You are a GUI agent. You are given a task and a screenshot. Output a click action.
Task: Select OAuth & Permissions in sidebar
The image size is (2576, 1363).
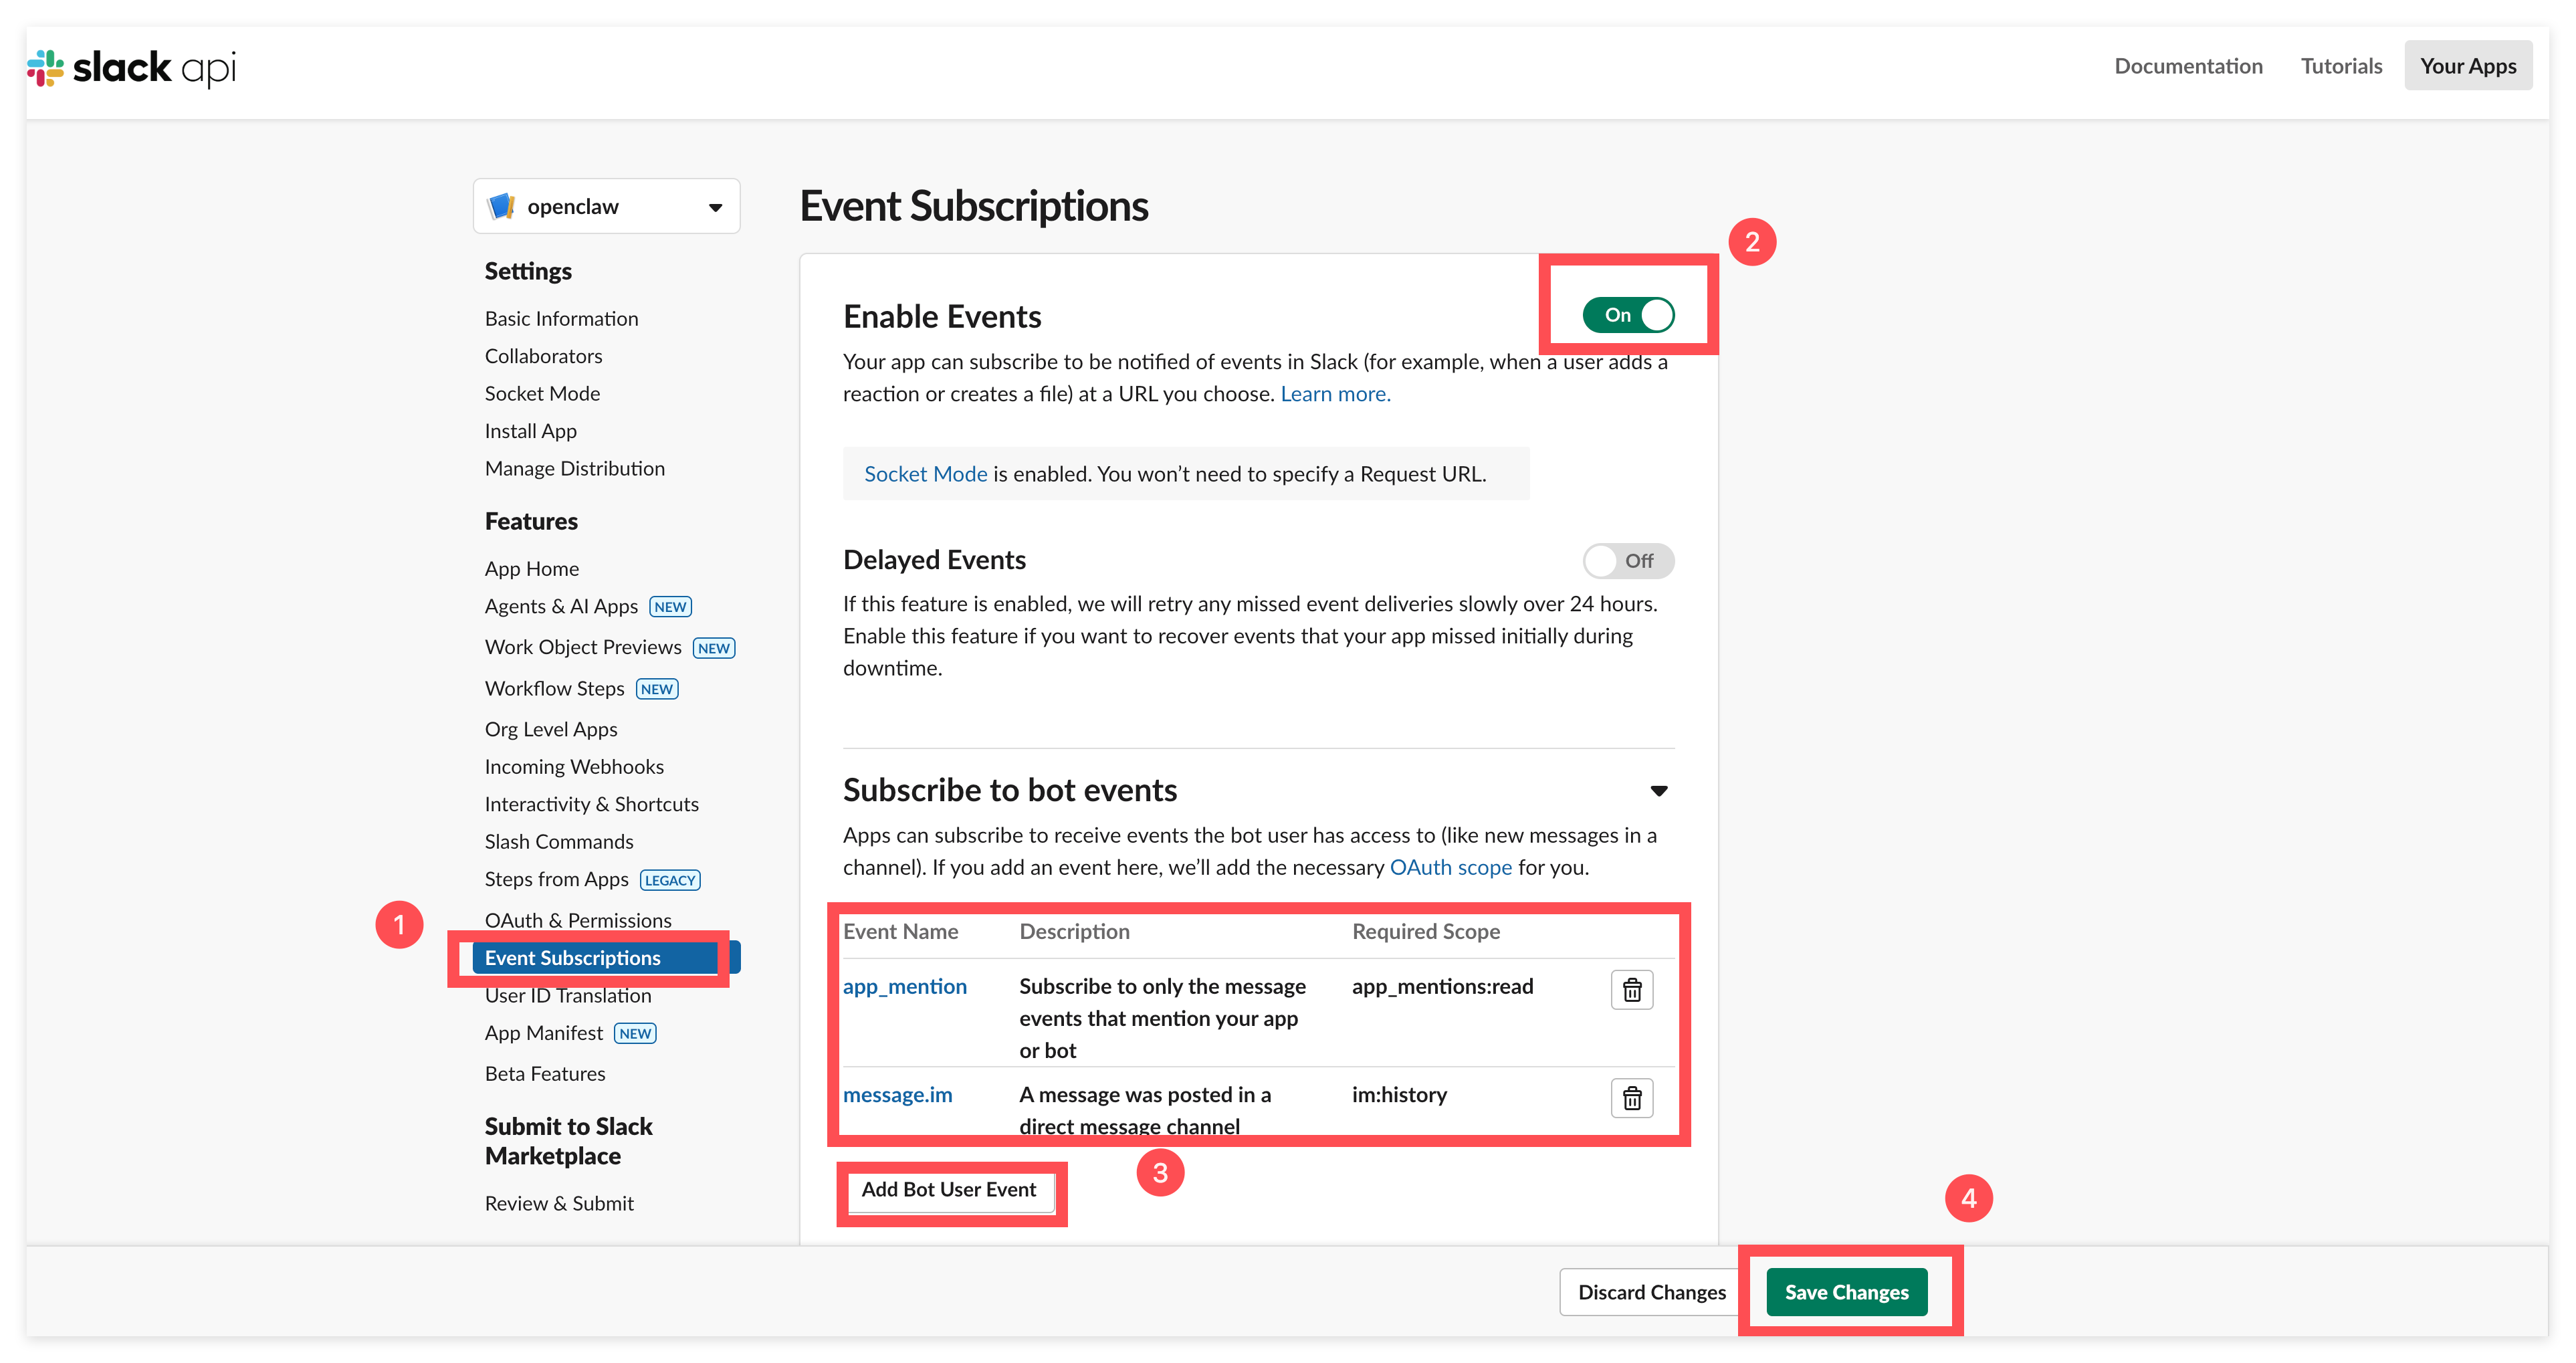tap(578, 920)
